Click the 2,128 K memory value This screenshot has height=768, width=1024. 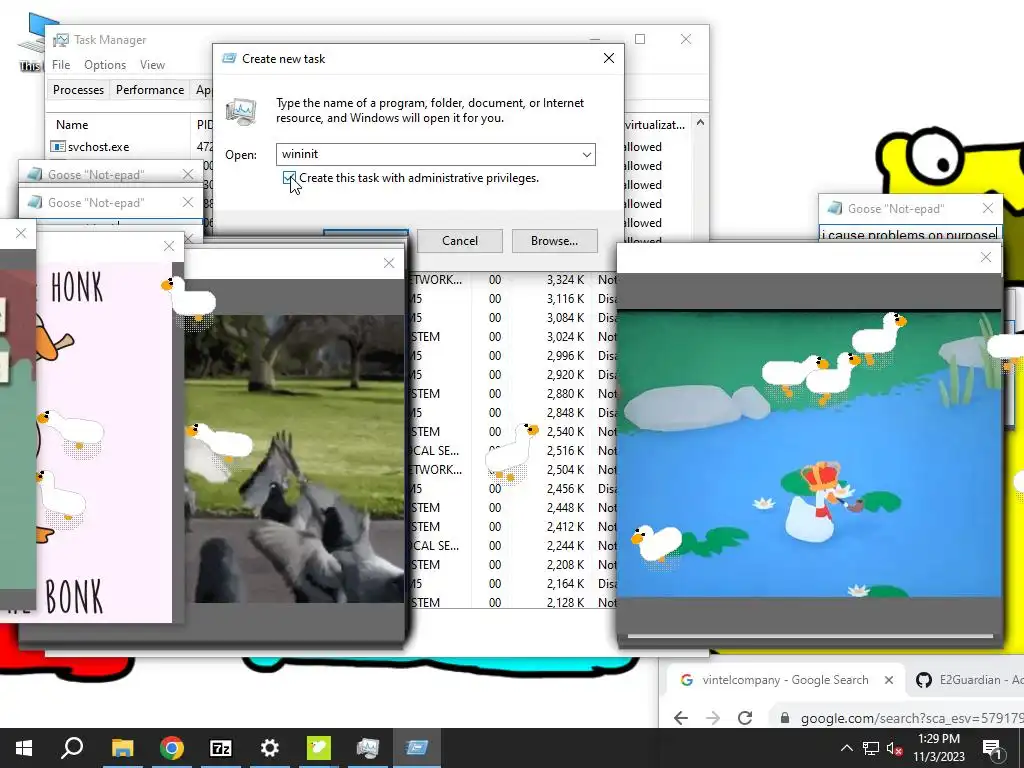coord(565,602)
